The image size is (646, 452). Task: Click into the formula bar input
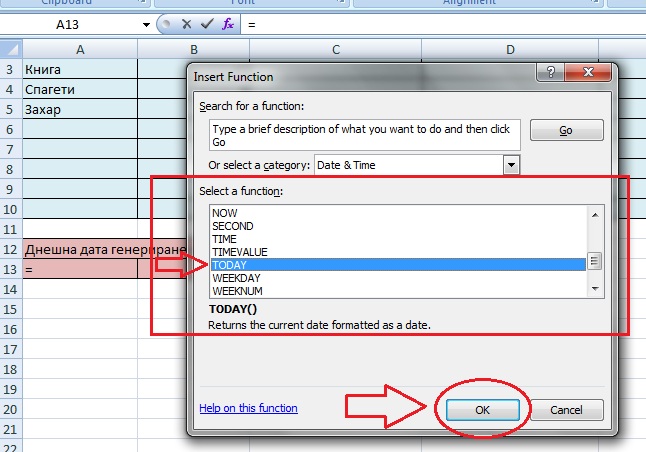tap(444, 25)
